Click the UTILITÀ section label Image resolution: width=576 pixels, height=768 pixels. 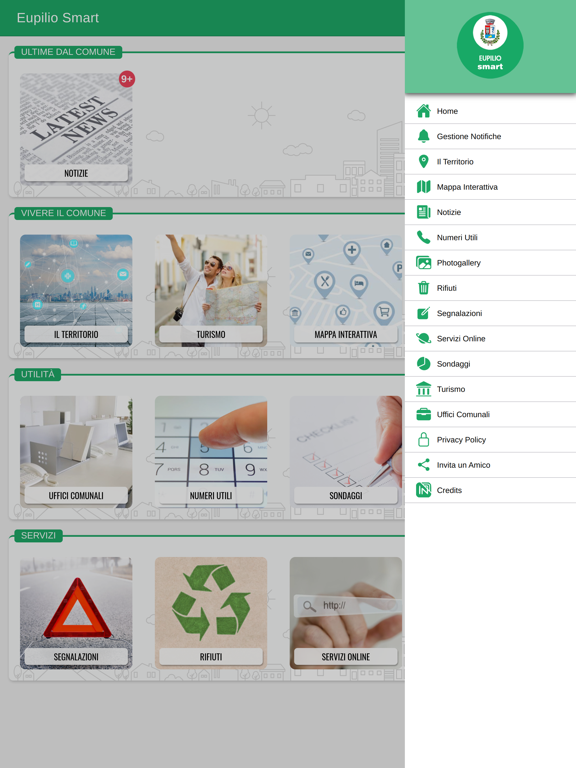[38, 374]
